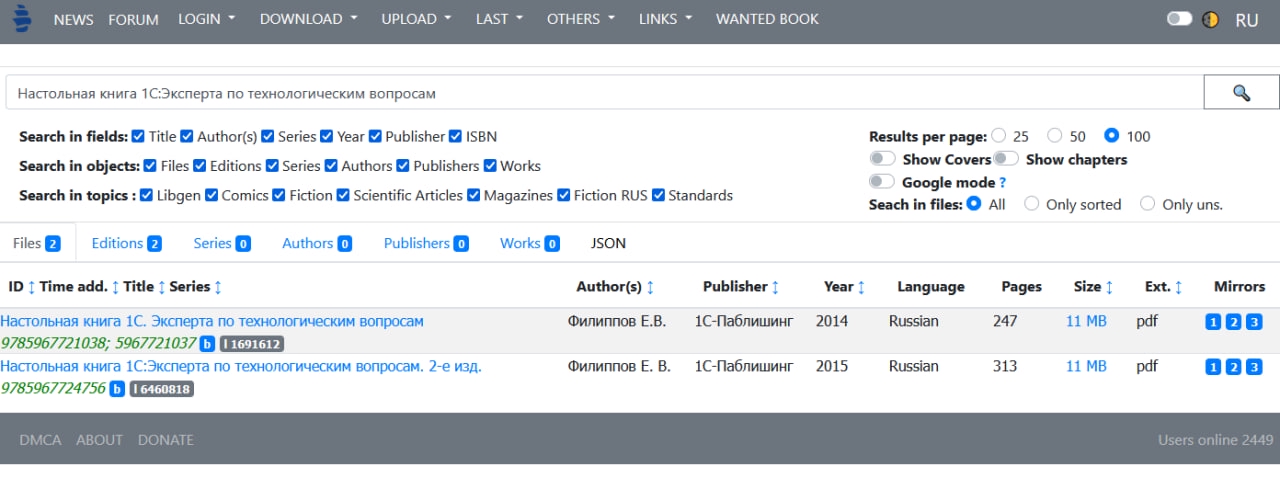Sort results by ID column arrows
Image resolution: width=1280 pixels, height=478 pixels.
click(x=31, y=287)
